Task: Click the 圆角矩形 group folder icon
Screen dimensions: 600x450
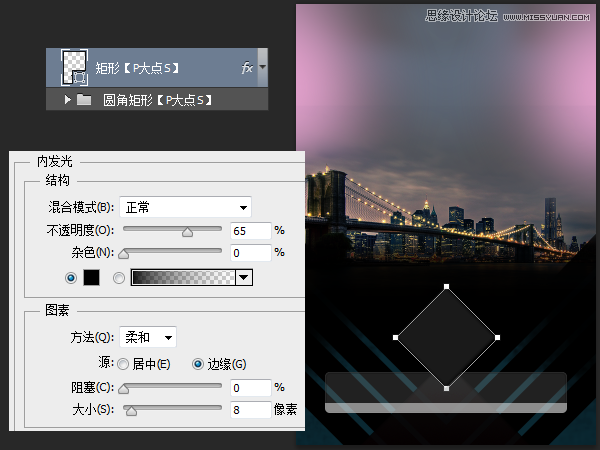Action: 84,100
